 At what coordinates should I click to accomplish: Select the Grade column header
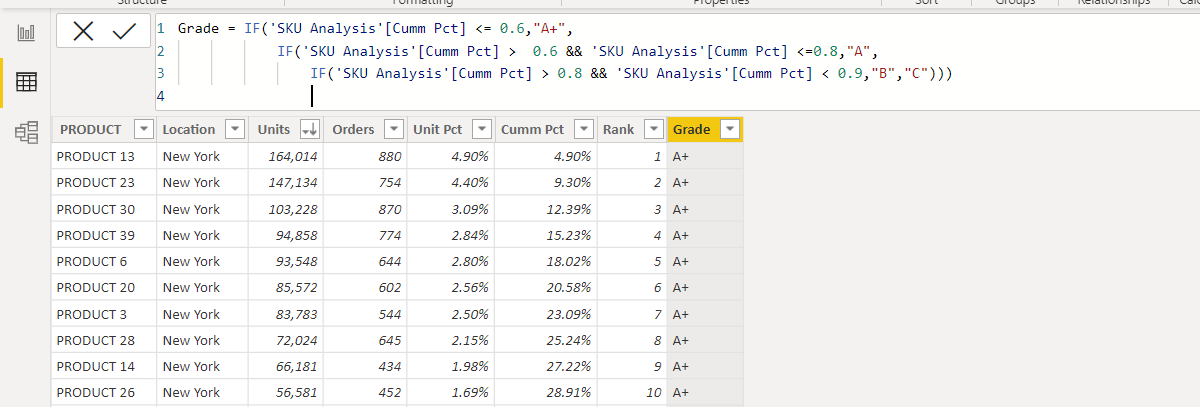pos(704,129)
